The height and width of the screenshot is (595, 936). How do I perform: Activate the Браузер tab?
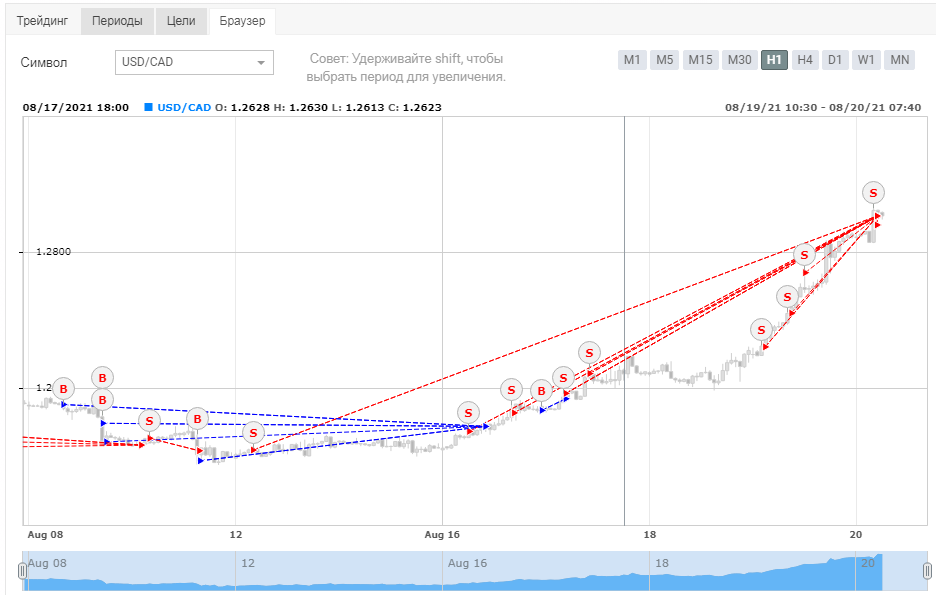[242, 21]
